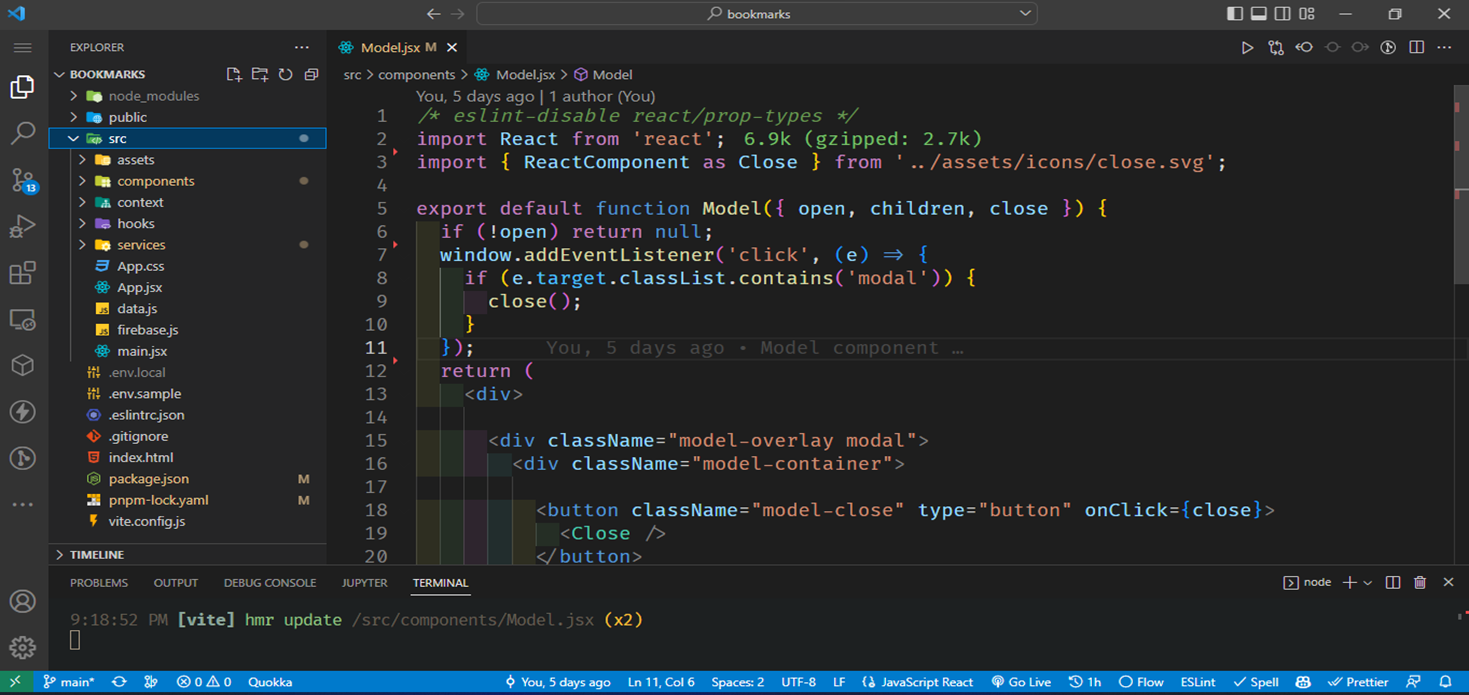The width and height of the screenshot is (1469, 695).
Task: Toggle Secondary Side Bar layout button
Action: click(1283, 14)
